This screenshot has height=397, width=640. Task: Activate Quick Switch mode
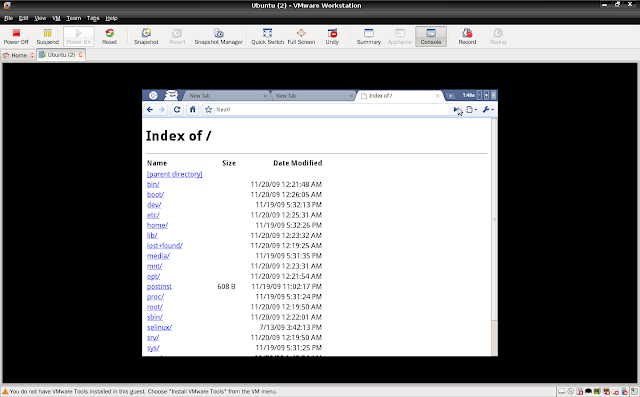coord(267,36)
